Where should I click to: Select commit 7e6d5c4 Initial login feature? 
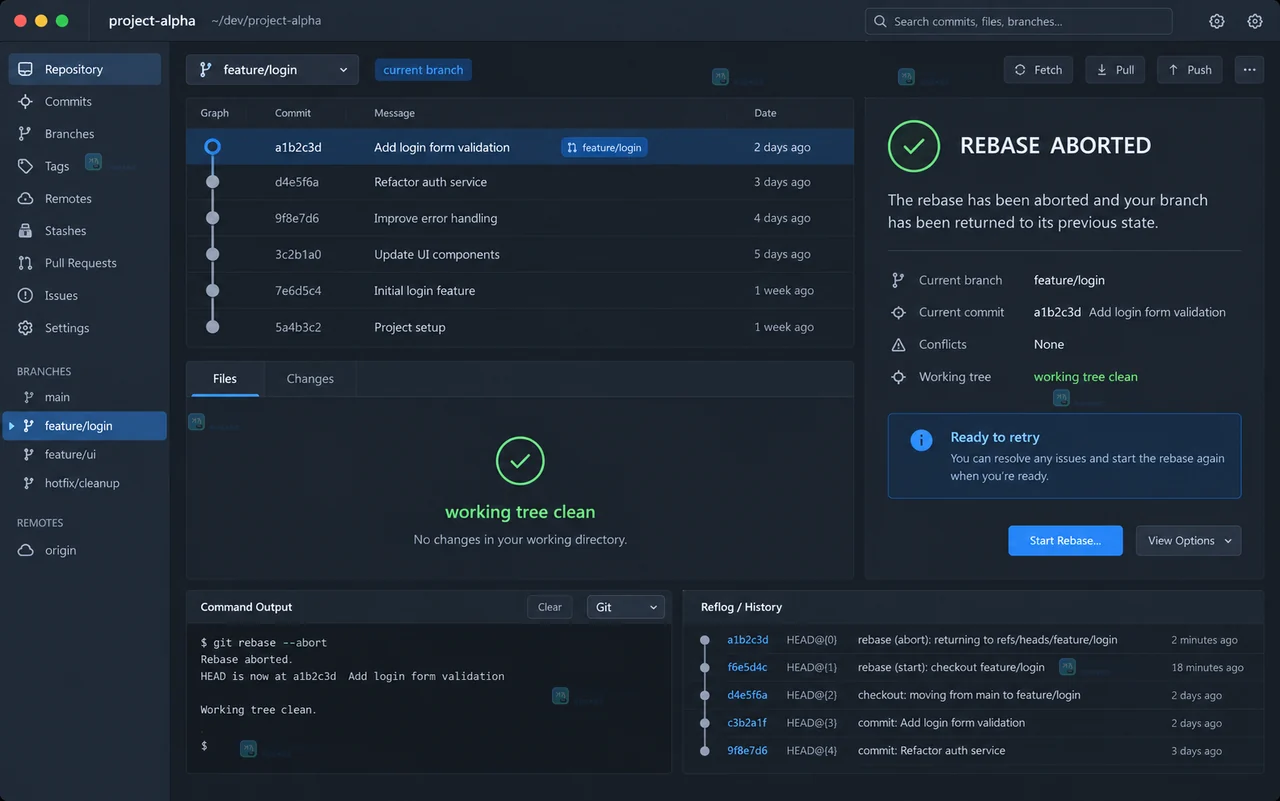520,291
